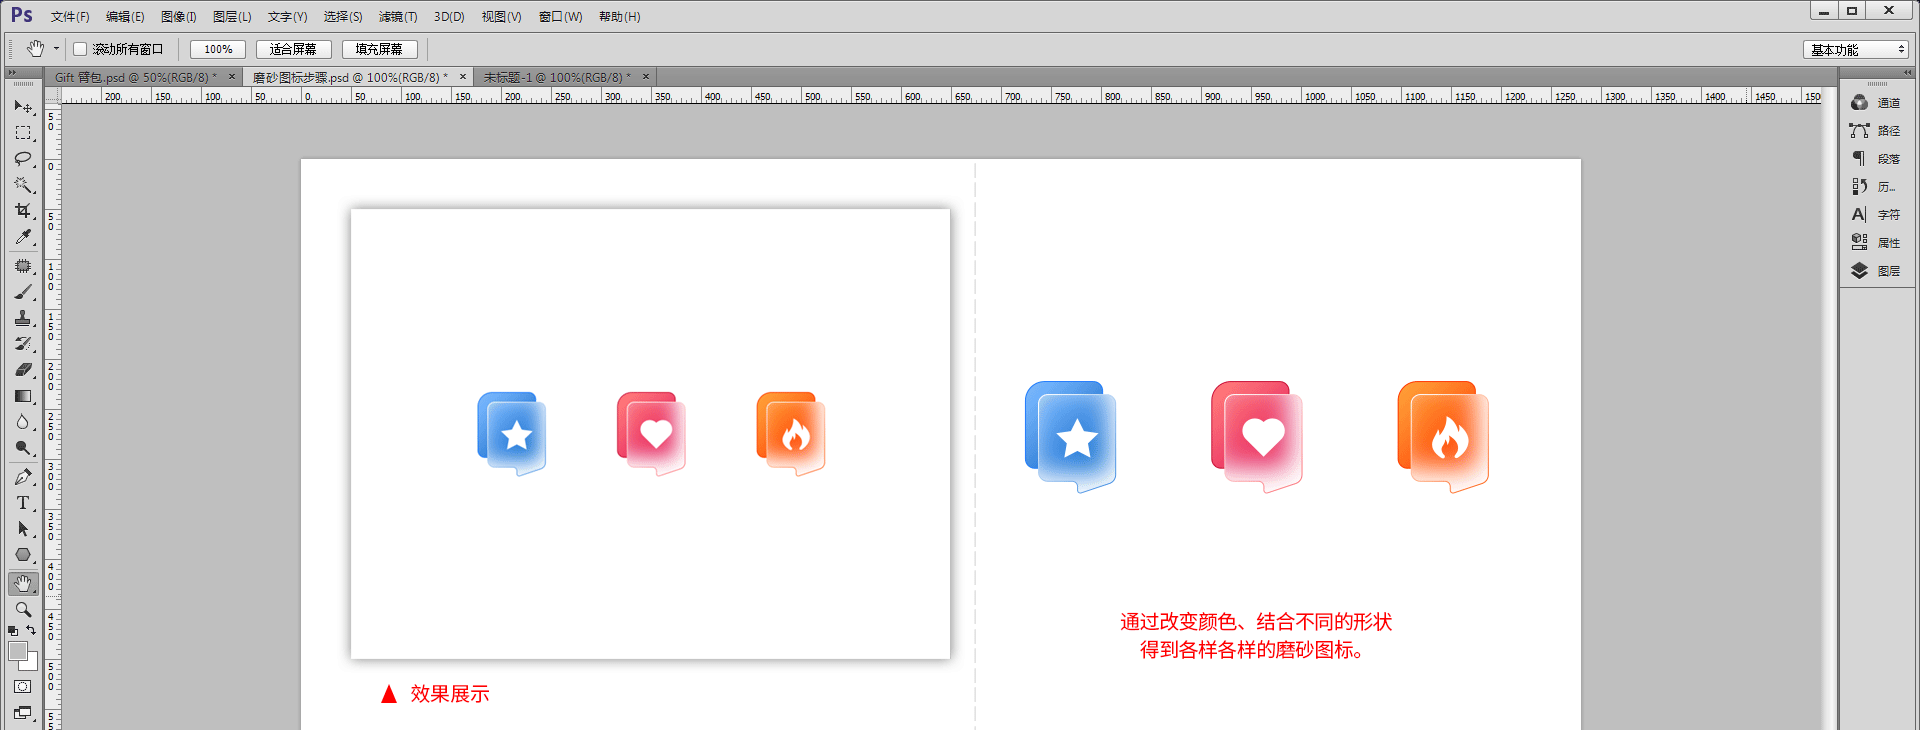Click the 100% zoom button
This screenshot has height=730, width=1920.
(218, 49)
